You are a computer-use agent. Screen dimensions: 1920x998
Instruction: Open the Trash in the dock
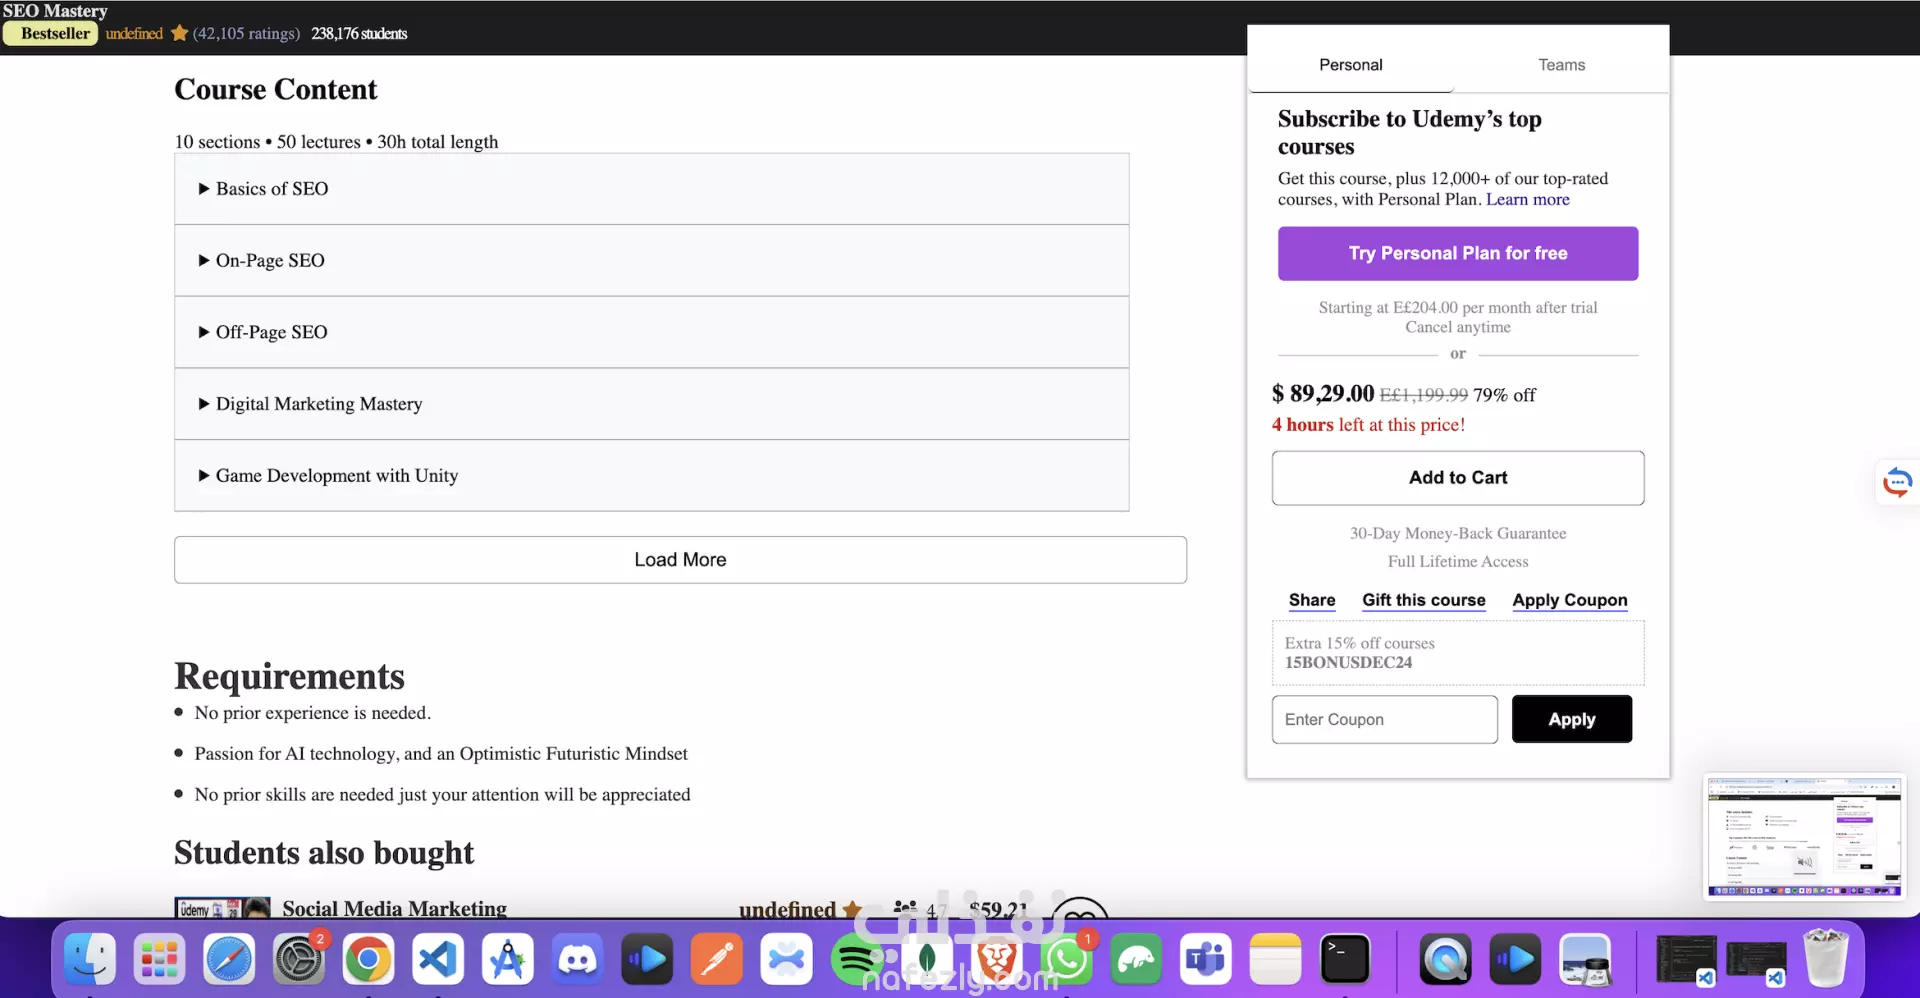[1826, 957]
